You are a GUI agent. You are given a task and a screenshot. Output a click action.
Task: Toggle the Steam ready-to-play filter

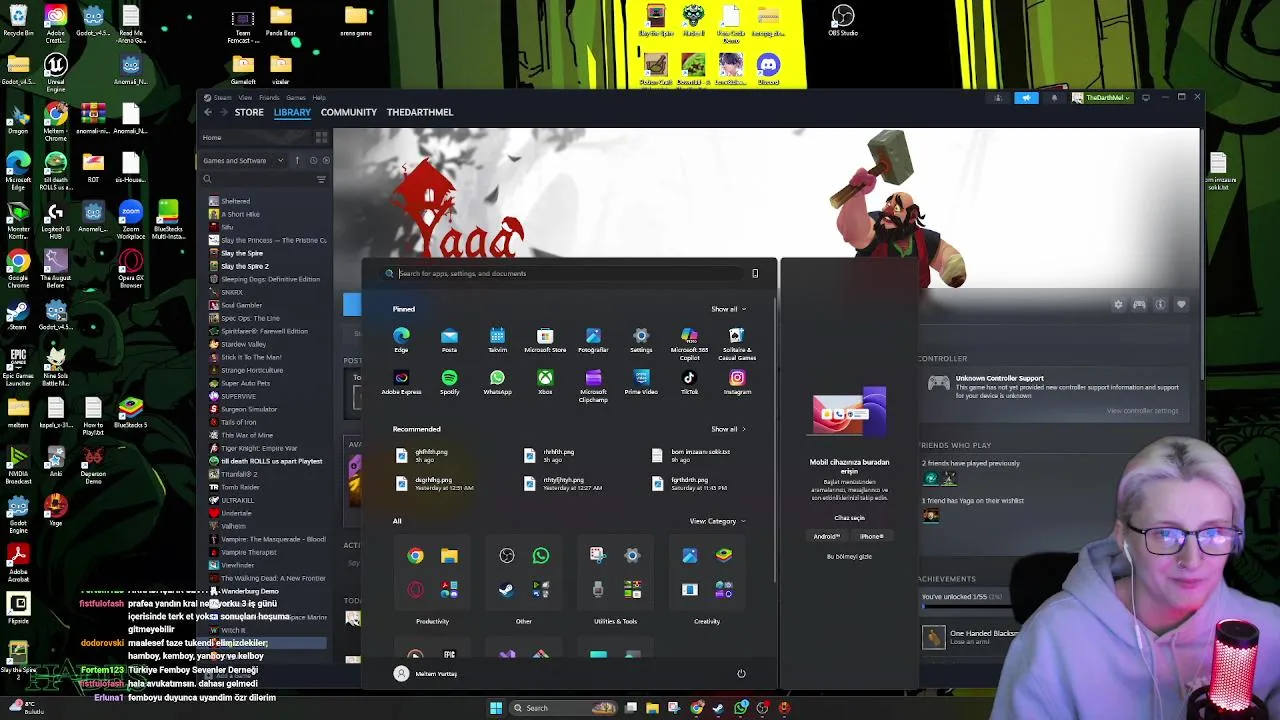point(327,160)
